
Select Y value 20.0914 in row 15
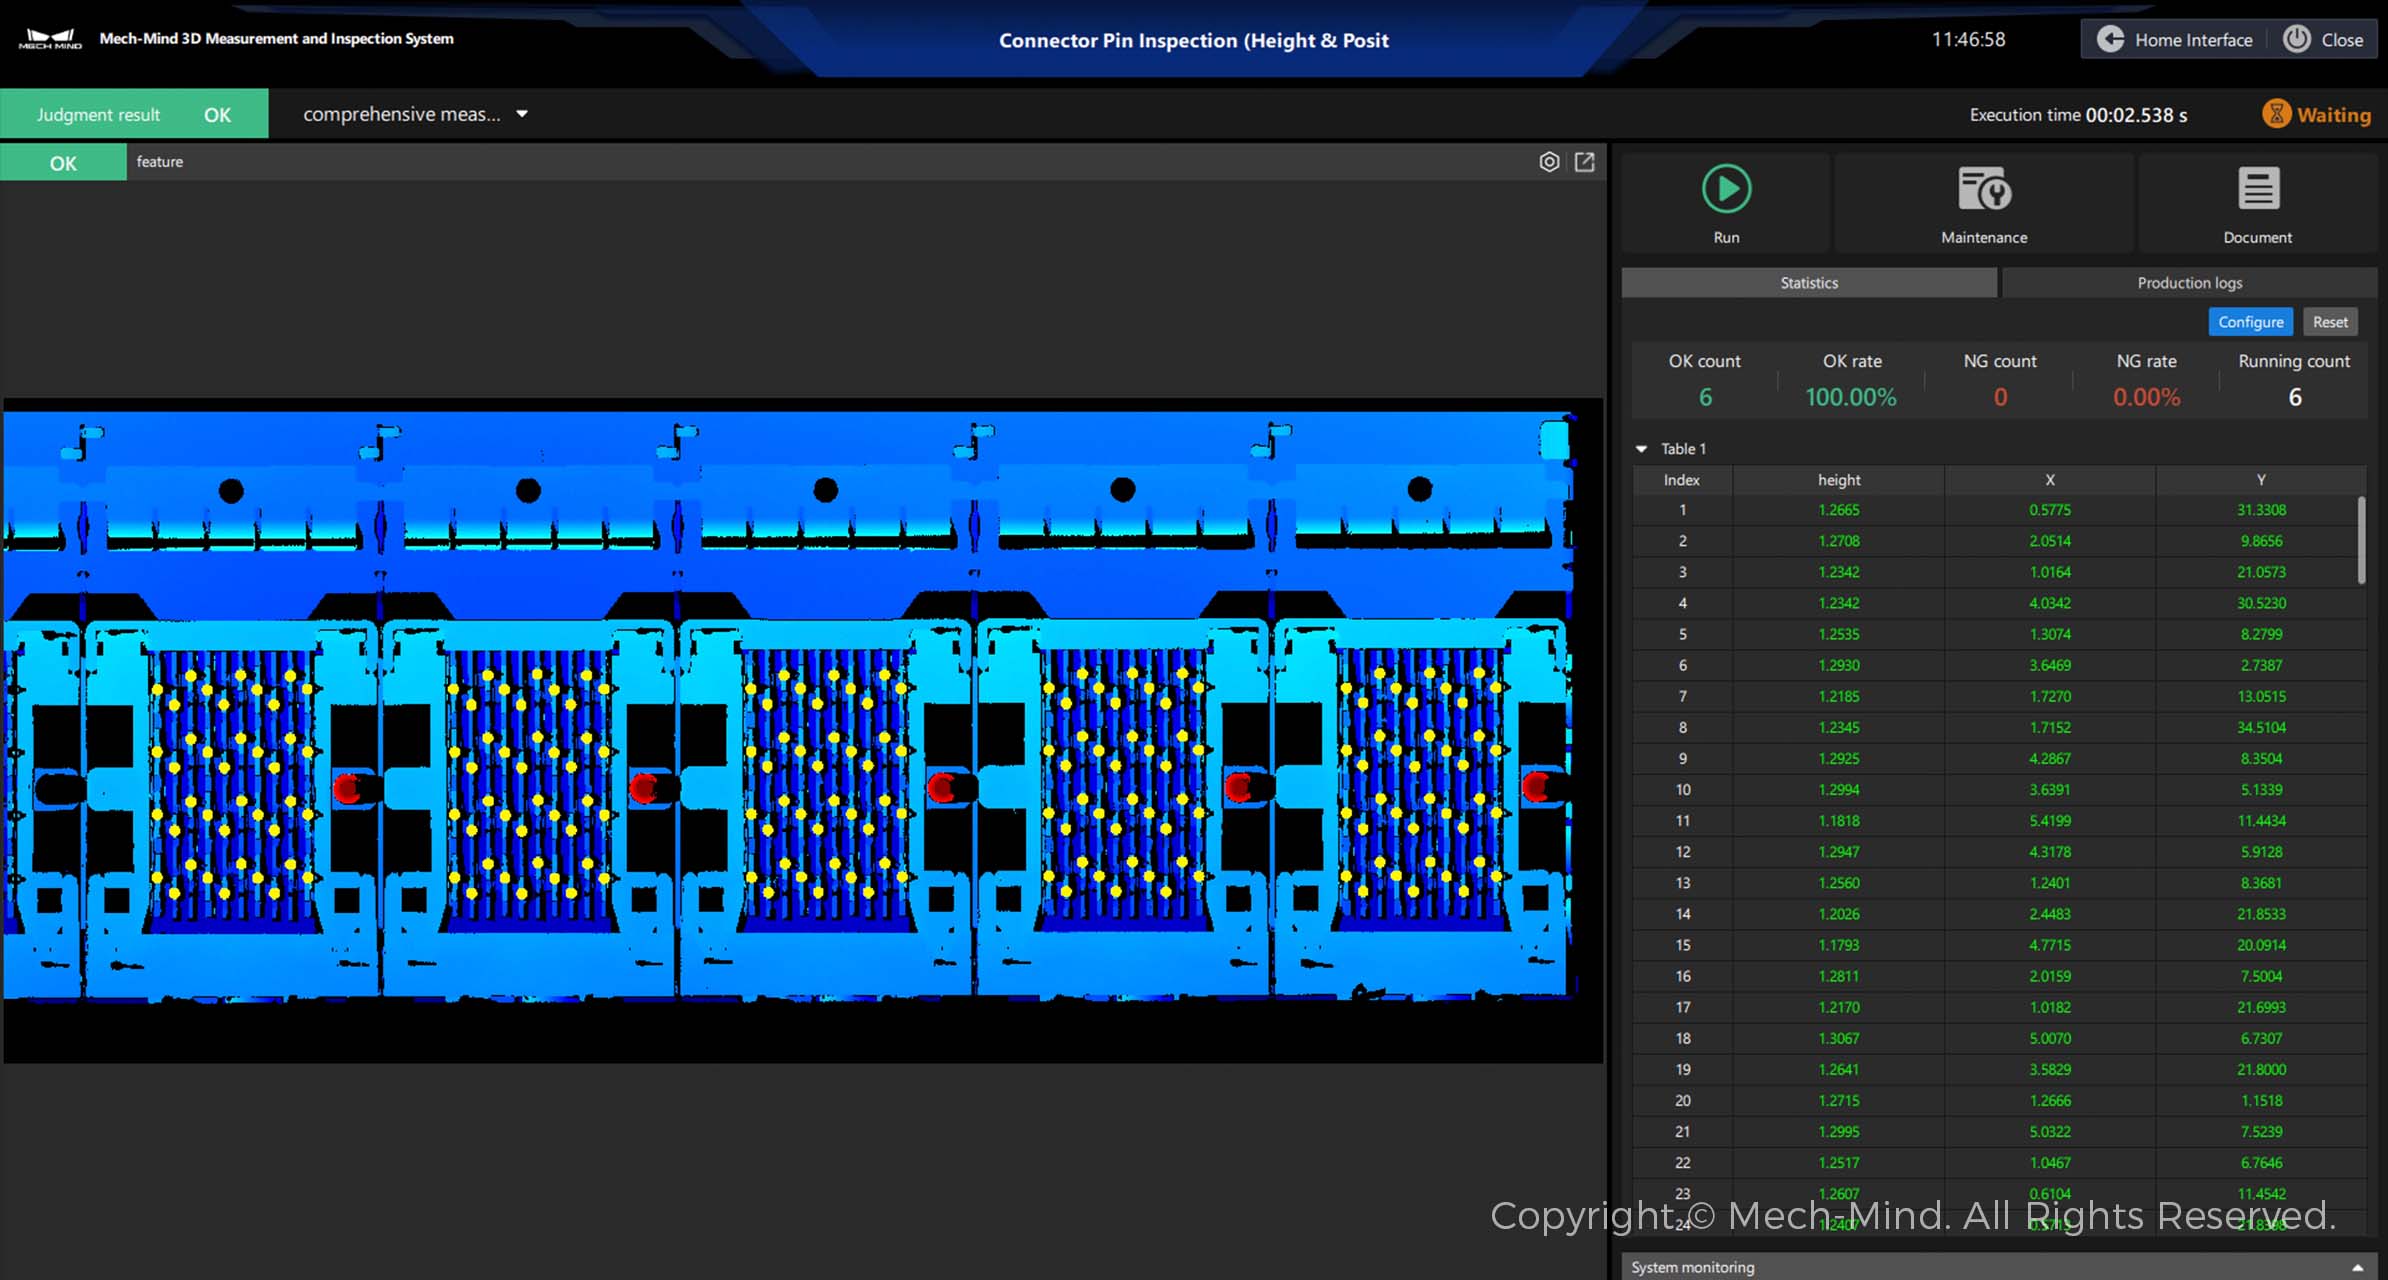(2261, 945)
